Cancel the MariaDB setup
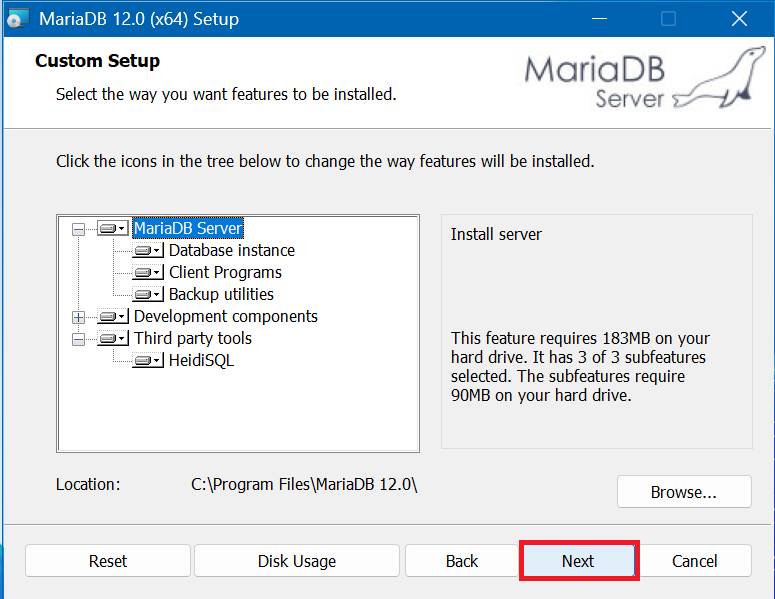Image resolution: width=775 pixels, height=599 pixels. click(x=695, y=561)
